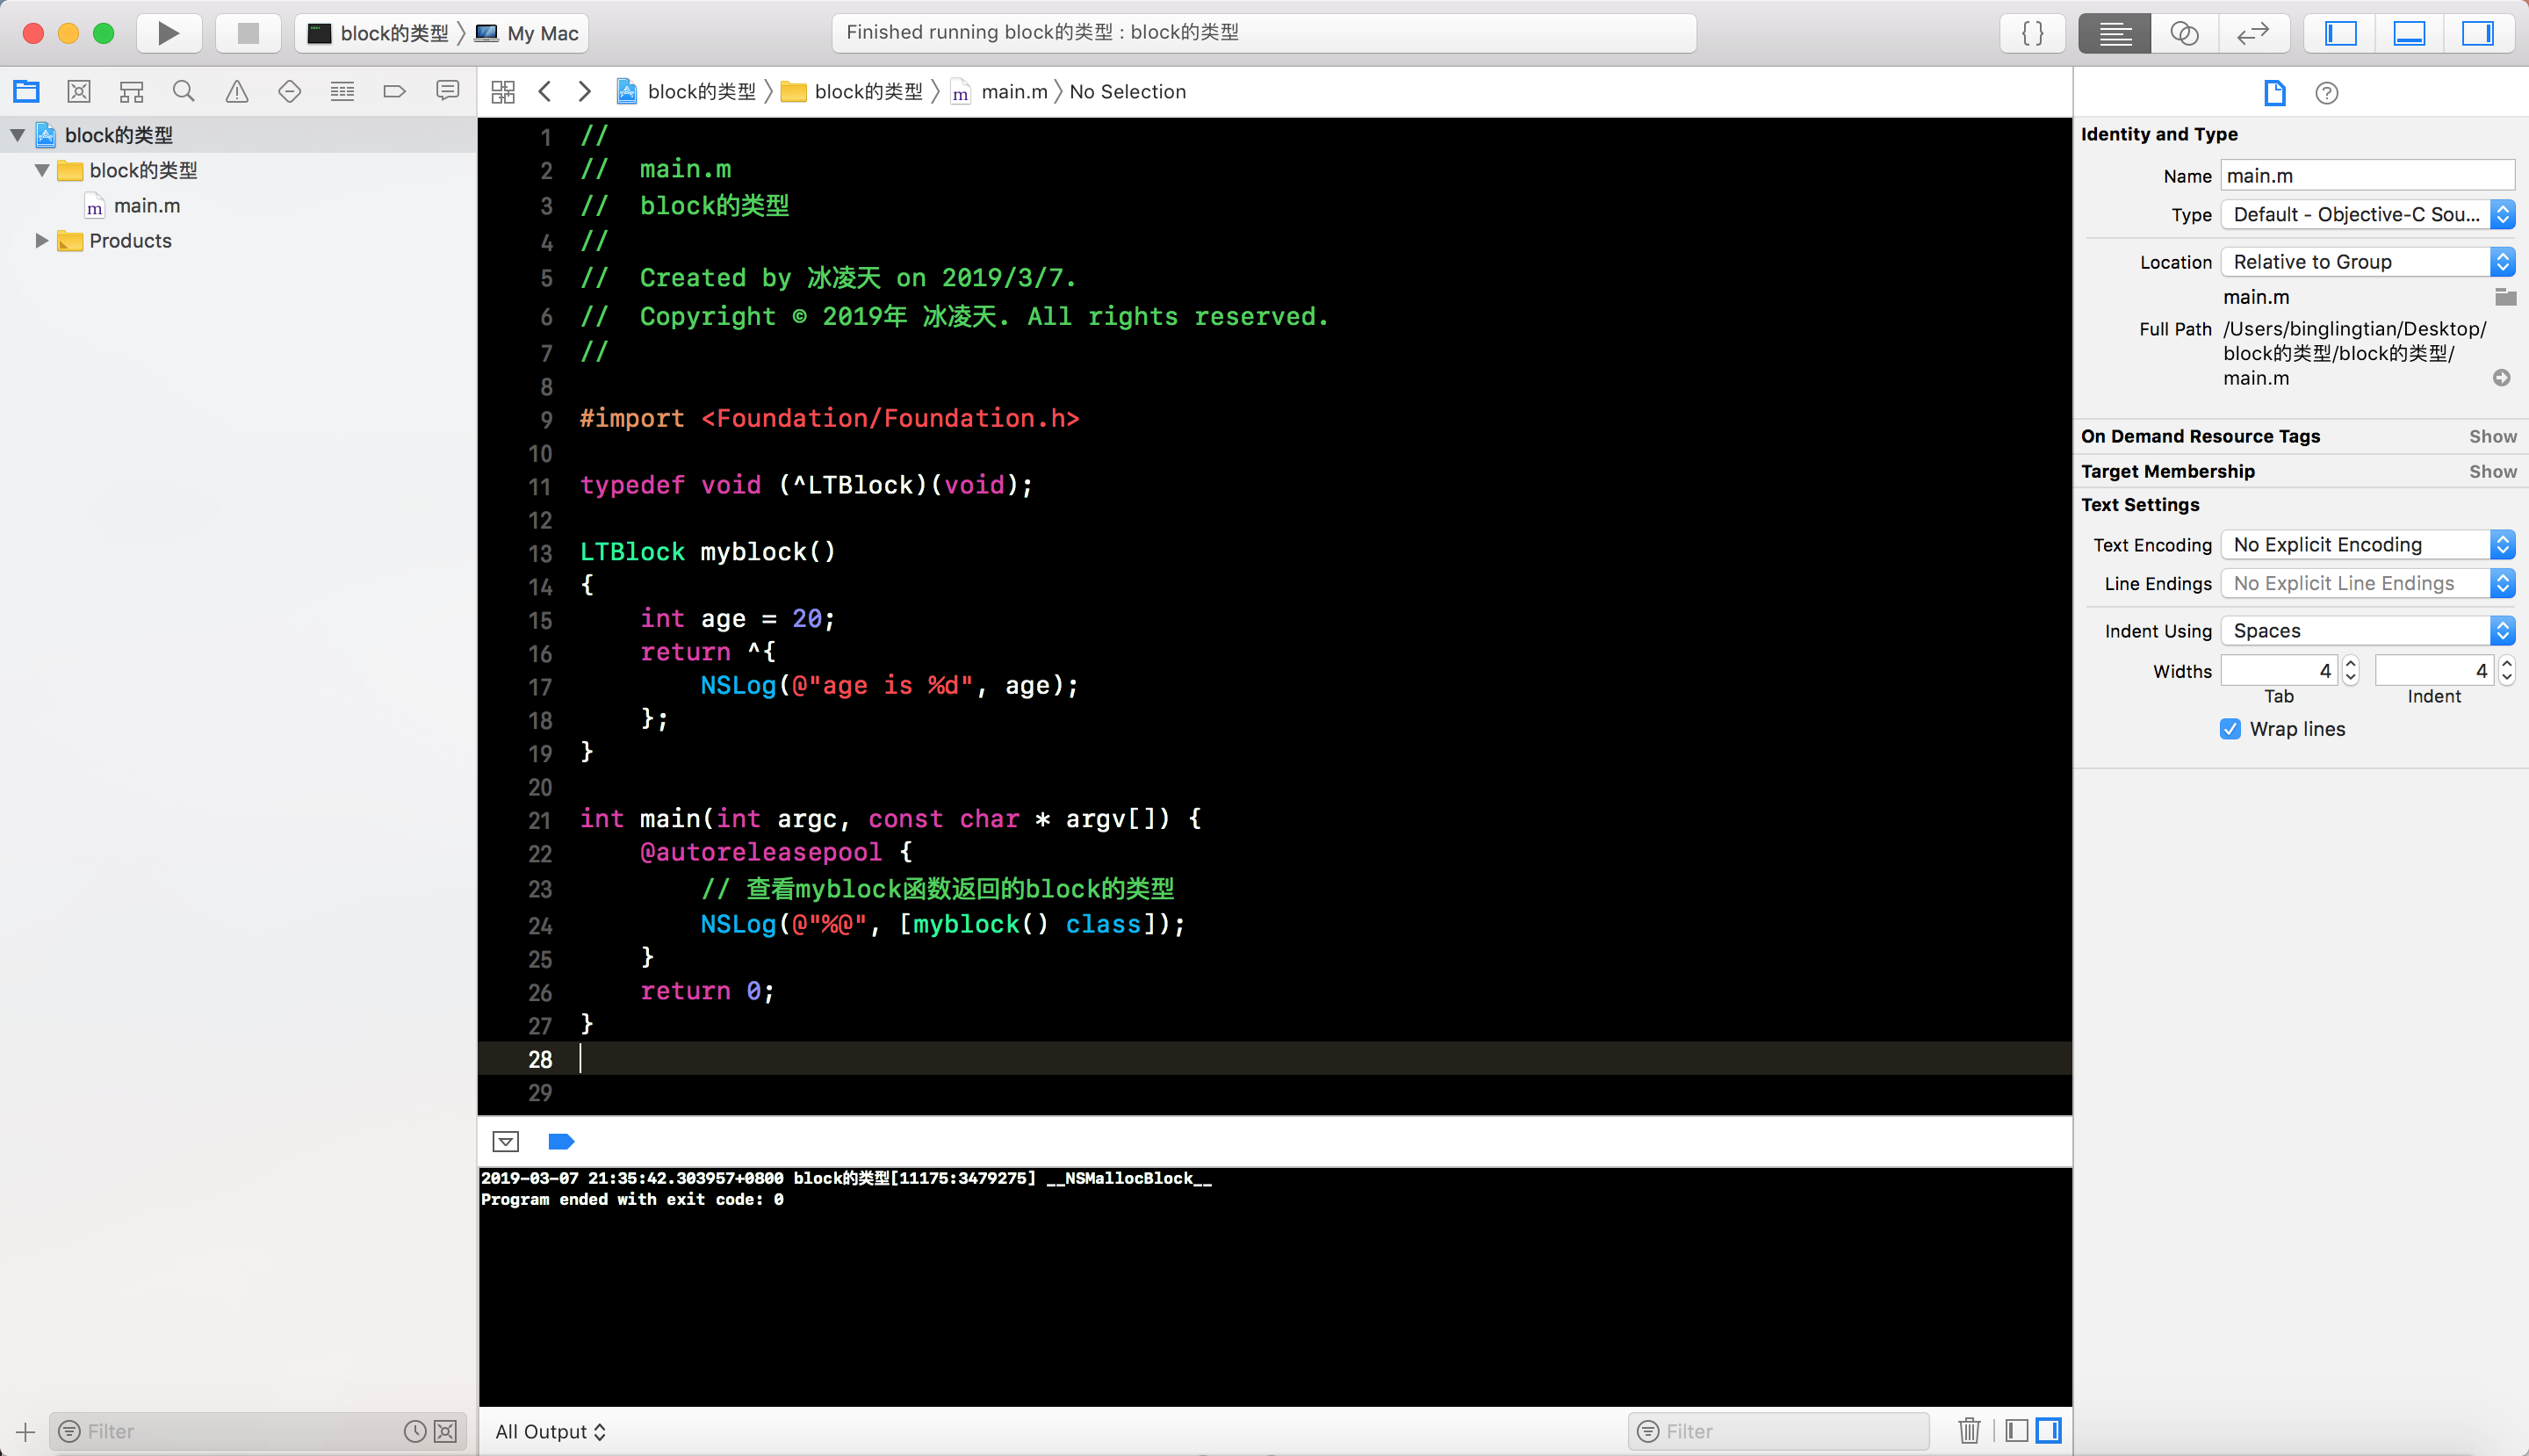The image size is (2529, 1456).
Task: Show On Demand Resource Tags
Action: click(2492, 436)
